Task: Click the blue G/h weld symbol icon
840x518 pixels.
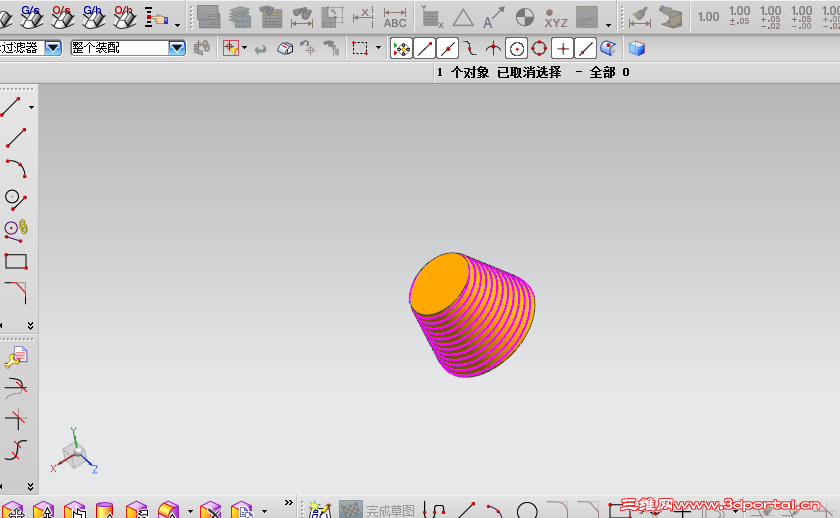Action: click(x=93, y=17)
